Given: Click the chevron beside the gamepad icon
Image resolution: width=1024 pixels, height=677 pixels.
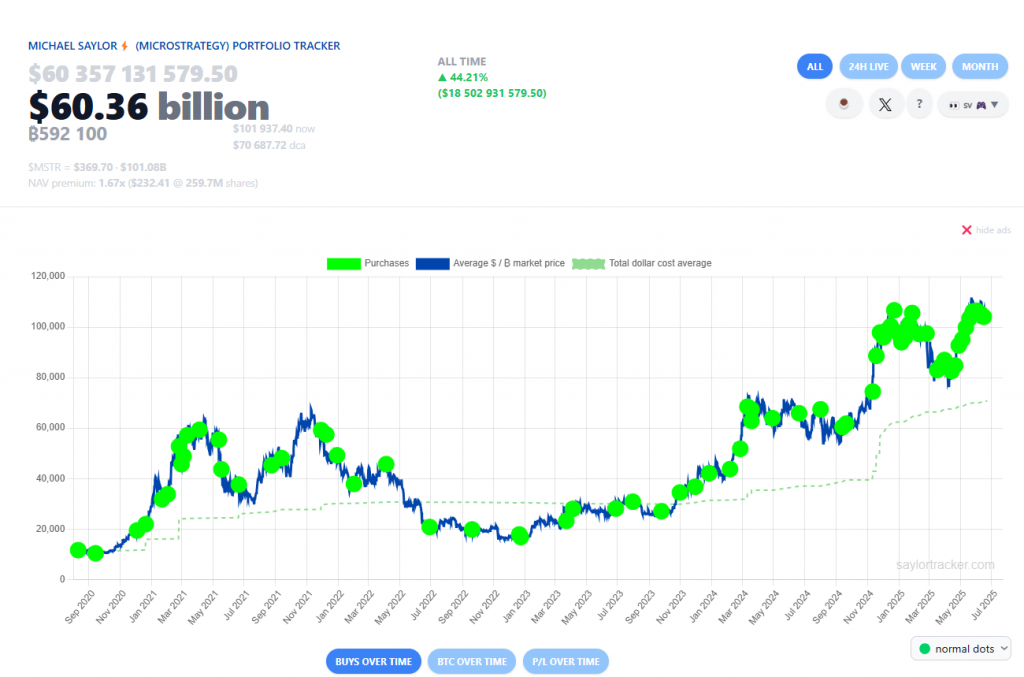Looking at the screenshot, I should click(993, 104).
